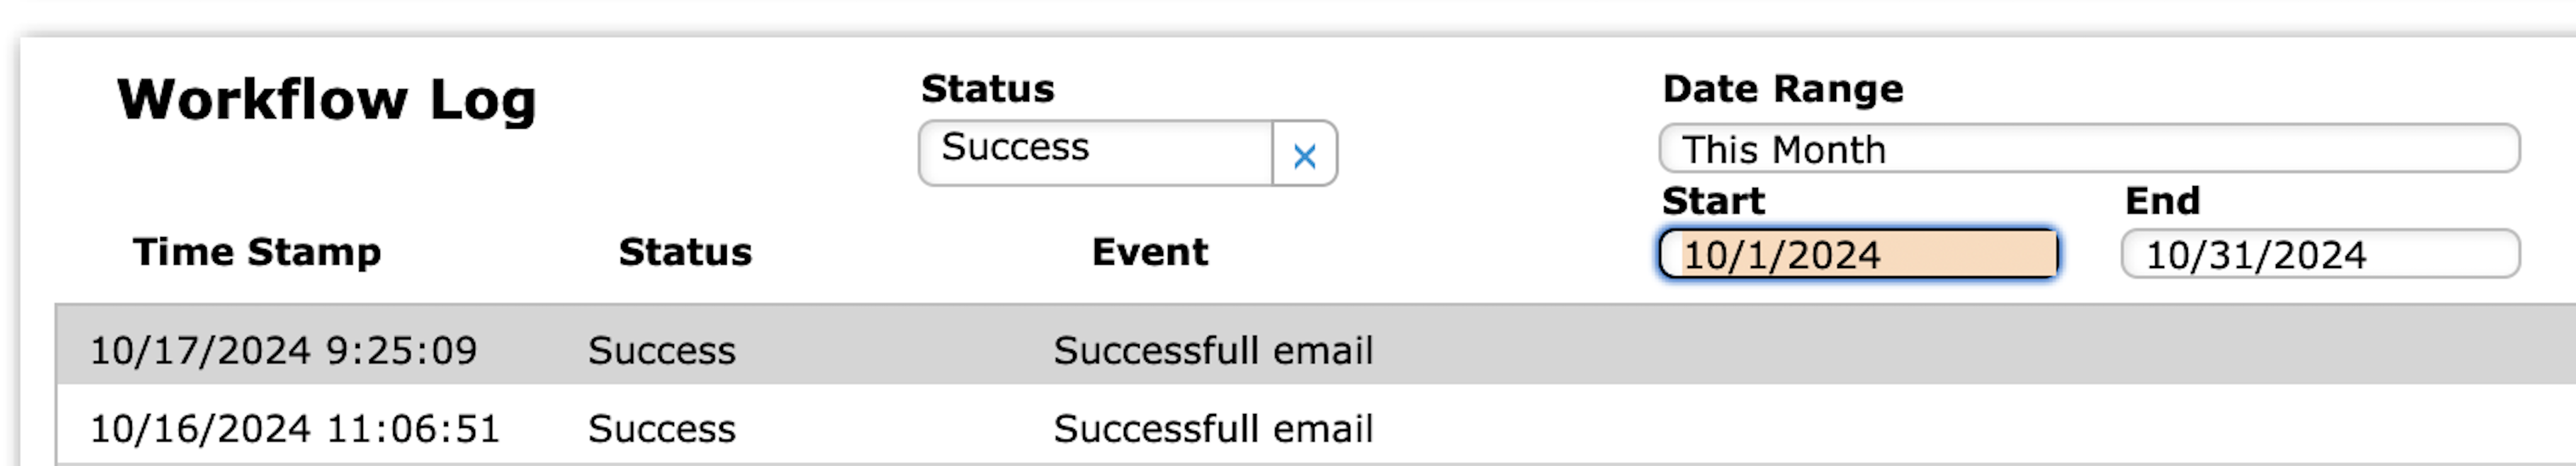Click the Start label
The width and height of the screenshot is (2576, 466).
tap(1713, 201)
